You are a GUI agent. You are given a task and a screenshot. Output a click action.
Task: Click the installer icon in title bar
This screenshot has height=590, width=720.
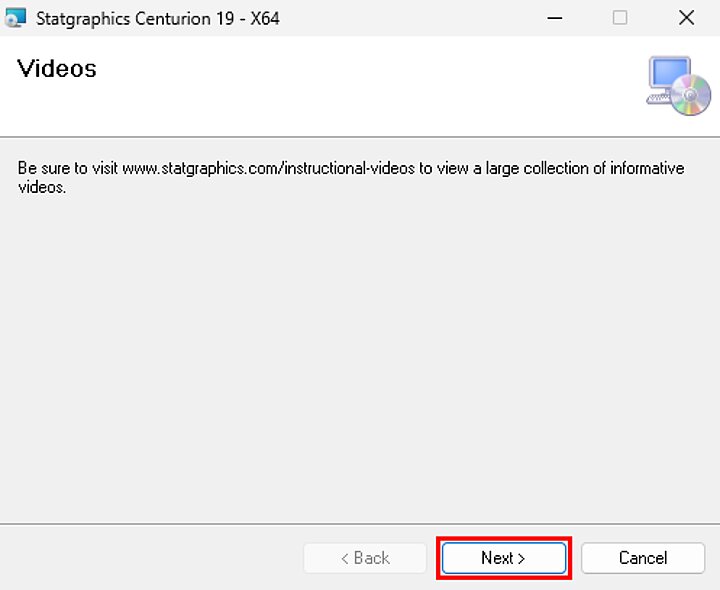[x=15, y=18]
